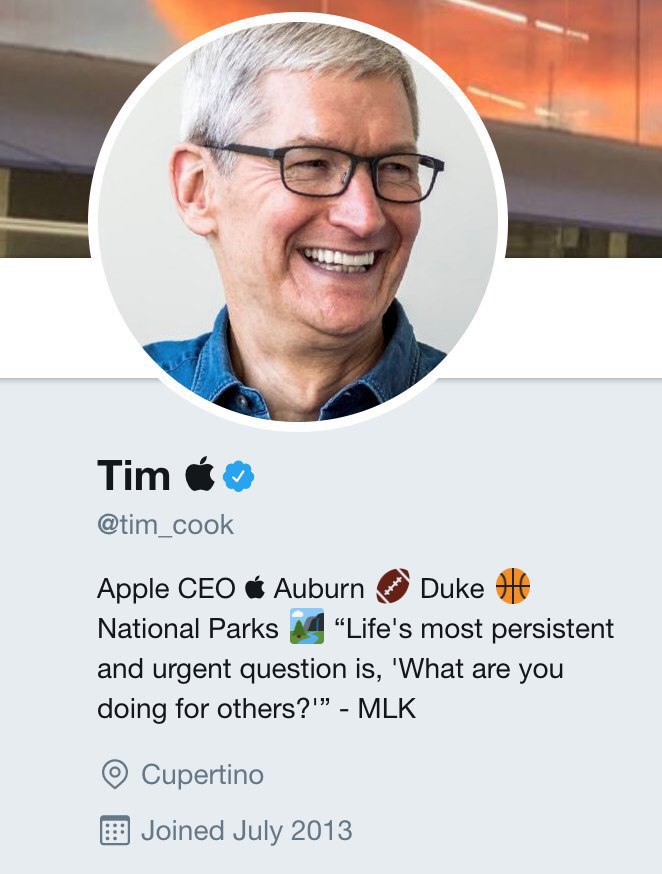Click the quote line 'What are you'
The height and width of the screenshot is (874, 662).
coord(478,669)
